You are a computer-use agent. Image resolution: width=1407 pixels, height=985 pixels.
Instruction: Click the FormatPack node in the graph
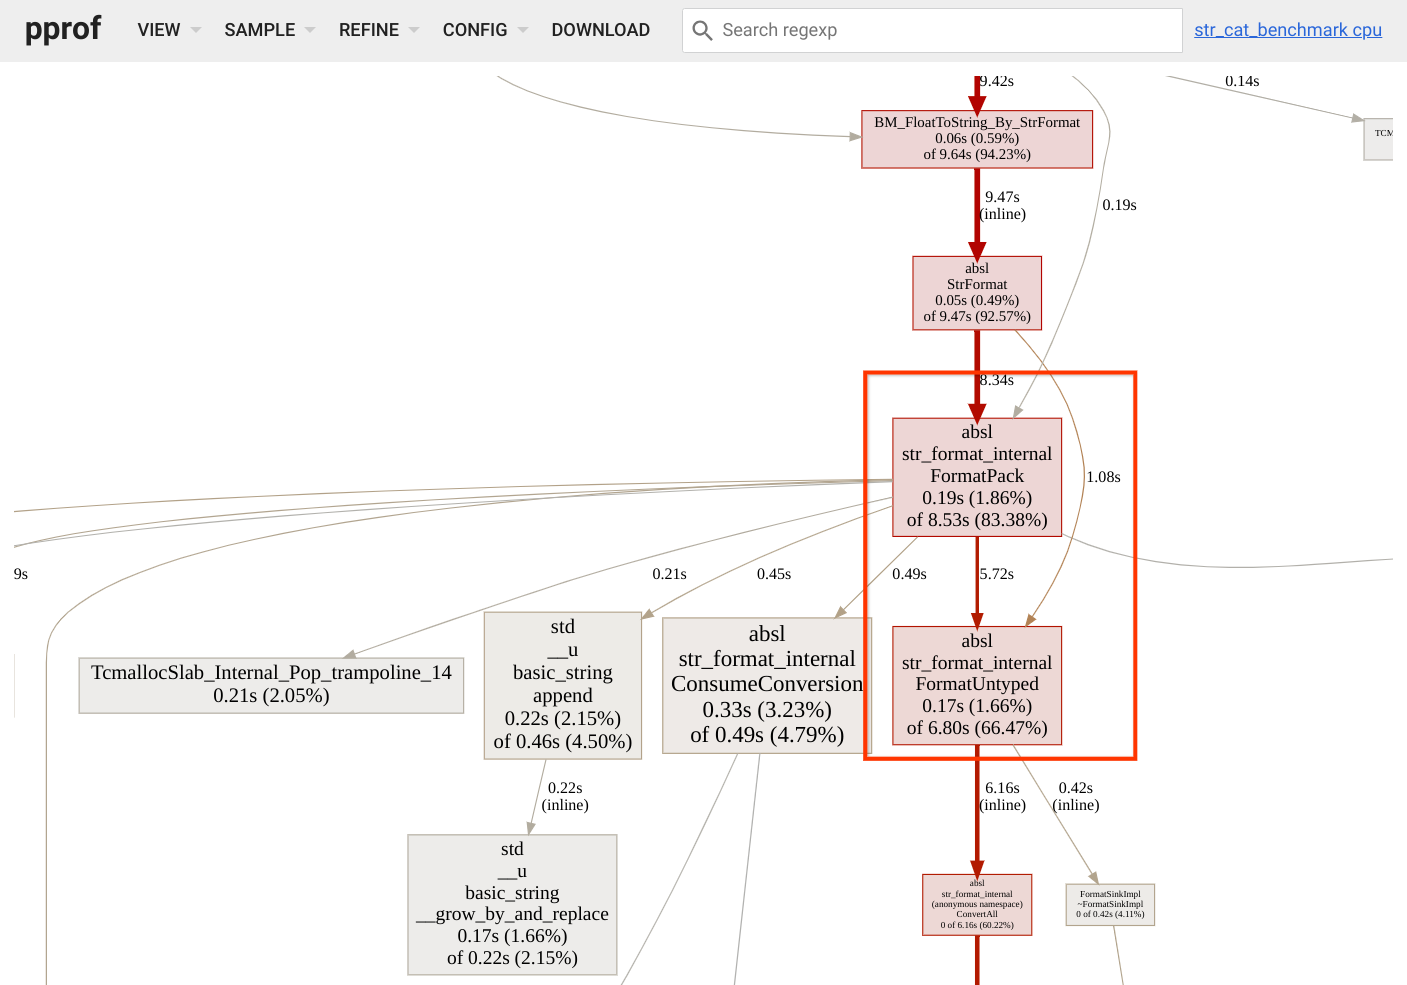pos(977,477)
